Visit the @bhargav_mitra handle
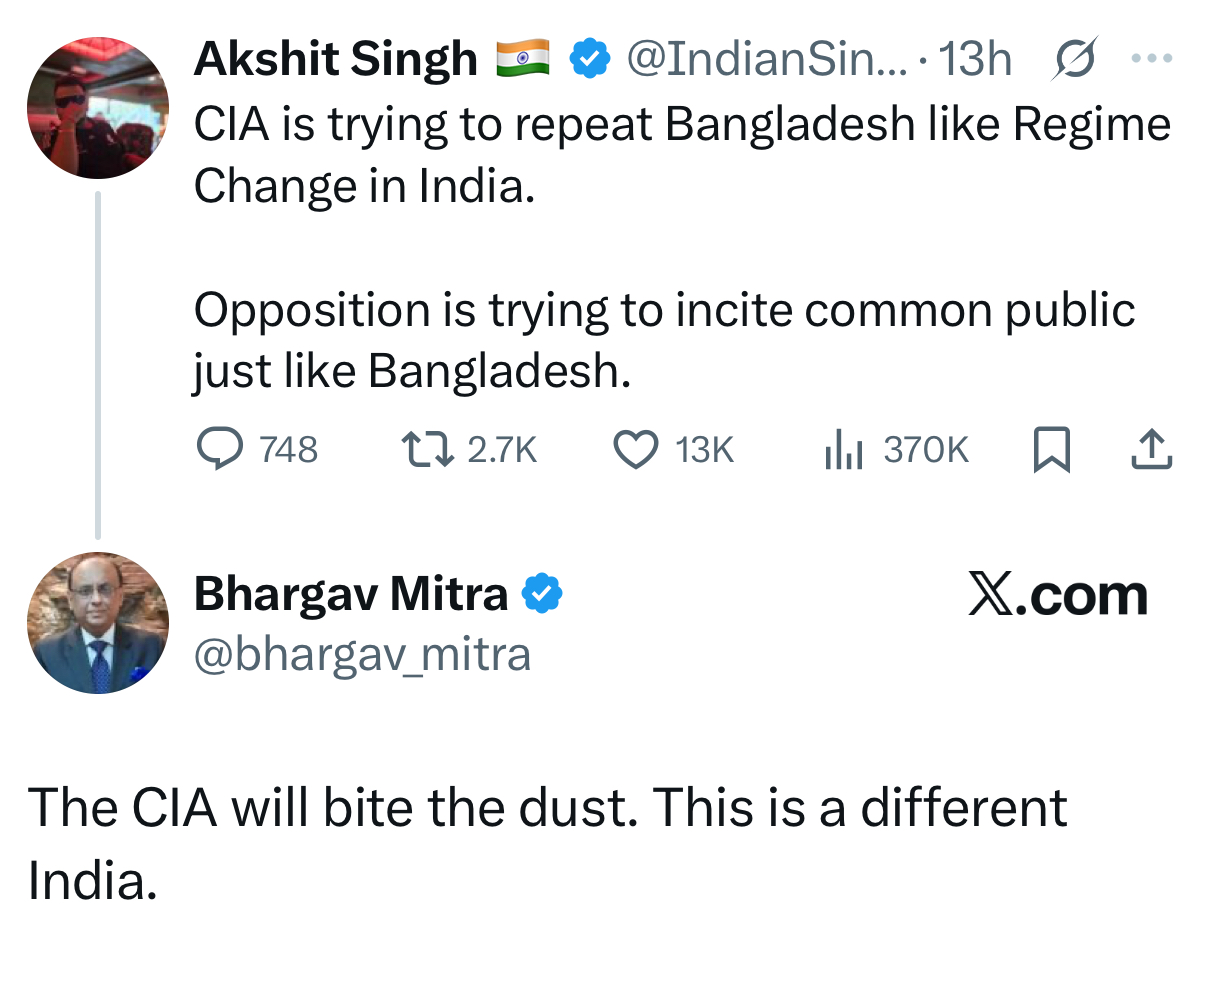This screenshot has width=1206, height=982. [x=362, y=655]
